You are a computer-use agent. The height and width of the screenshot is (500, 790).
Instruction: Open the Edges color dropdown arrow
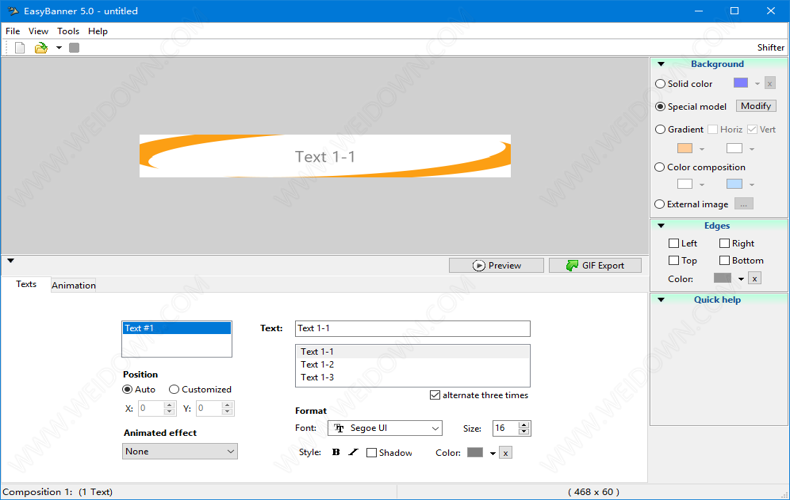pos(741,279)
